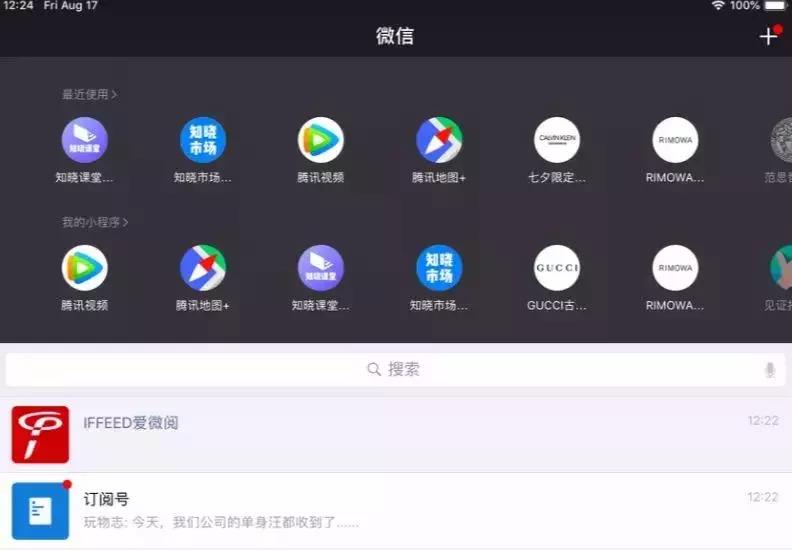Open the Calvin Klein 七夕限定 mini program
The width and height of the screenshot is (792, 550).
pyautogui.click(x=557, y=140)
